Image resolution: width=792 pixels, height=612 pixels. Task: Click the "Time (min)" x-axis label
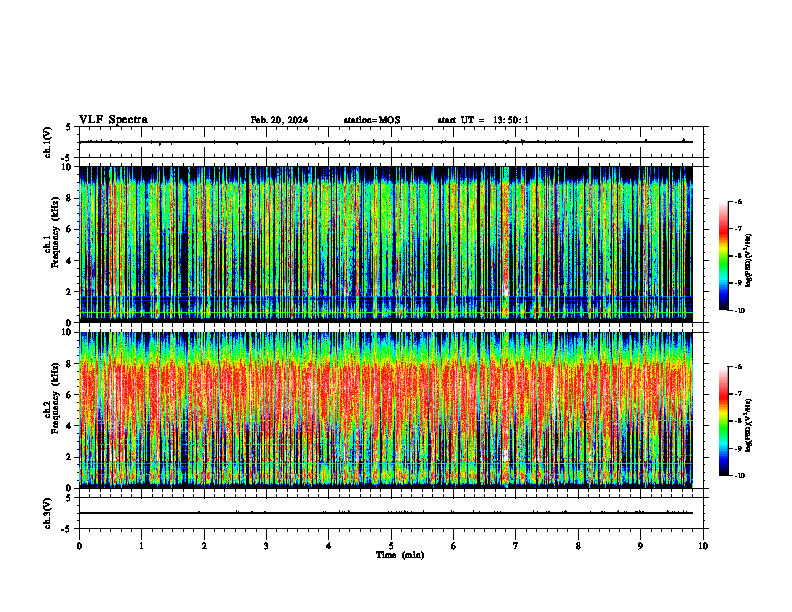(x=400, y=555)
